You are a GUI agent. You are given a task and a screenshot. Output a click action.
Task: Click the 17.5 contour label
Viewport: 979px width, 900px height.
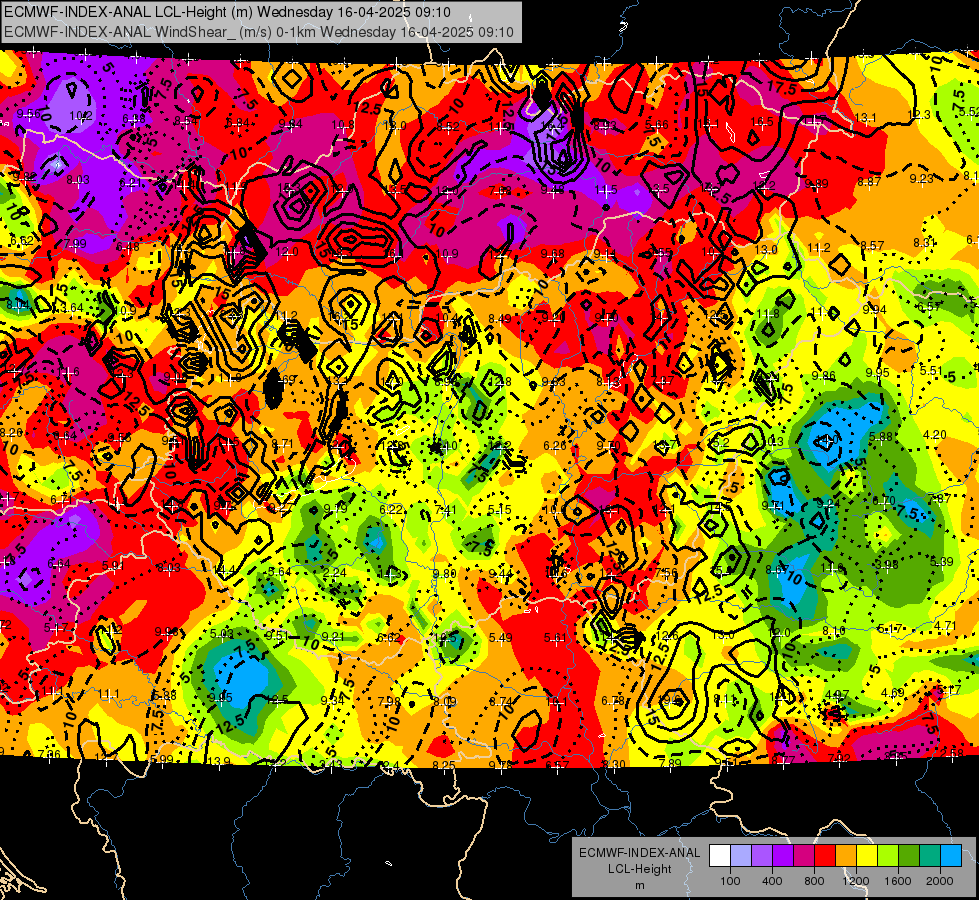tap(781, 88)
